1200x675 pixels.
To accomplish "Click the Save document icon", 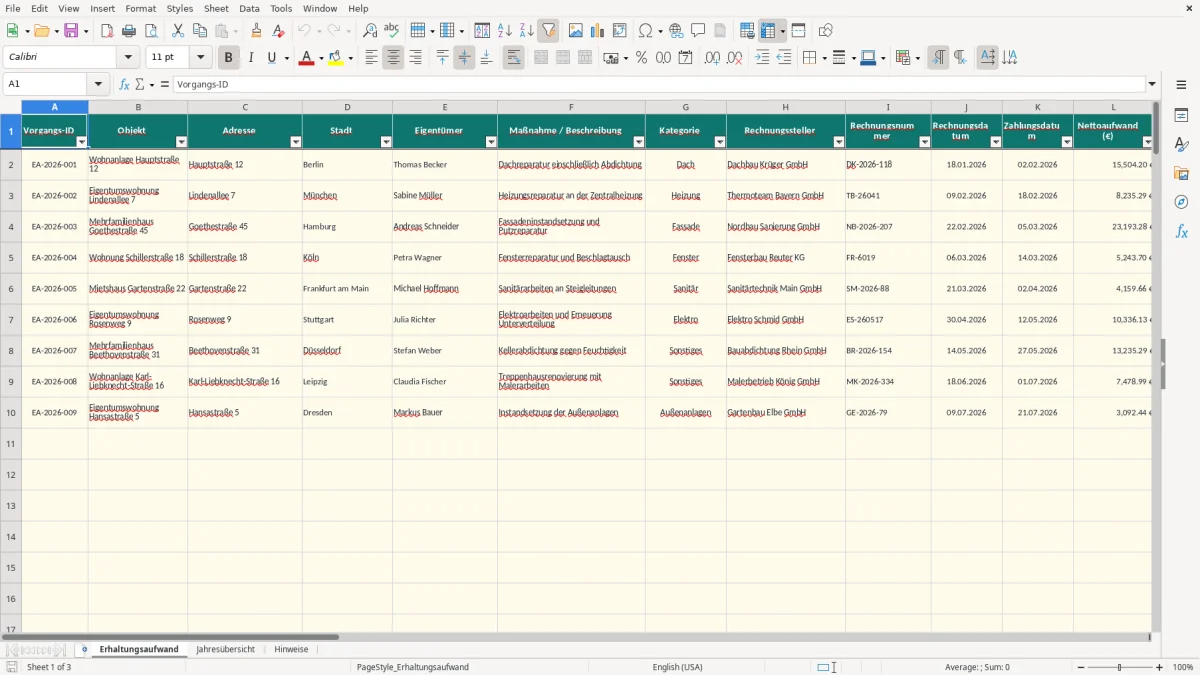I will pyautogui.click(x=71, y=31).
